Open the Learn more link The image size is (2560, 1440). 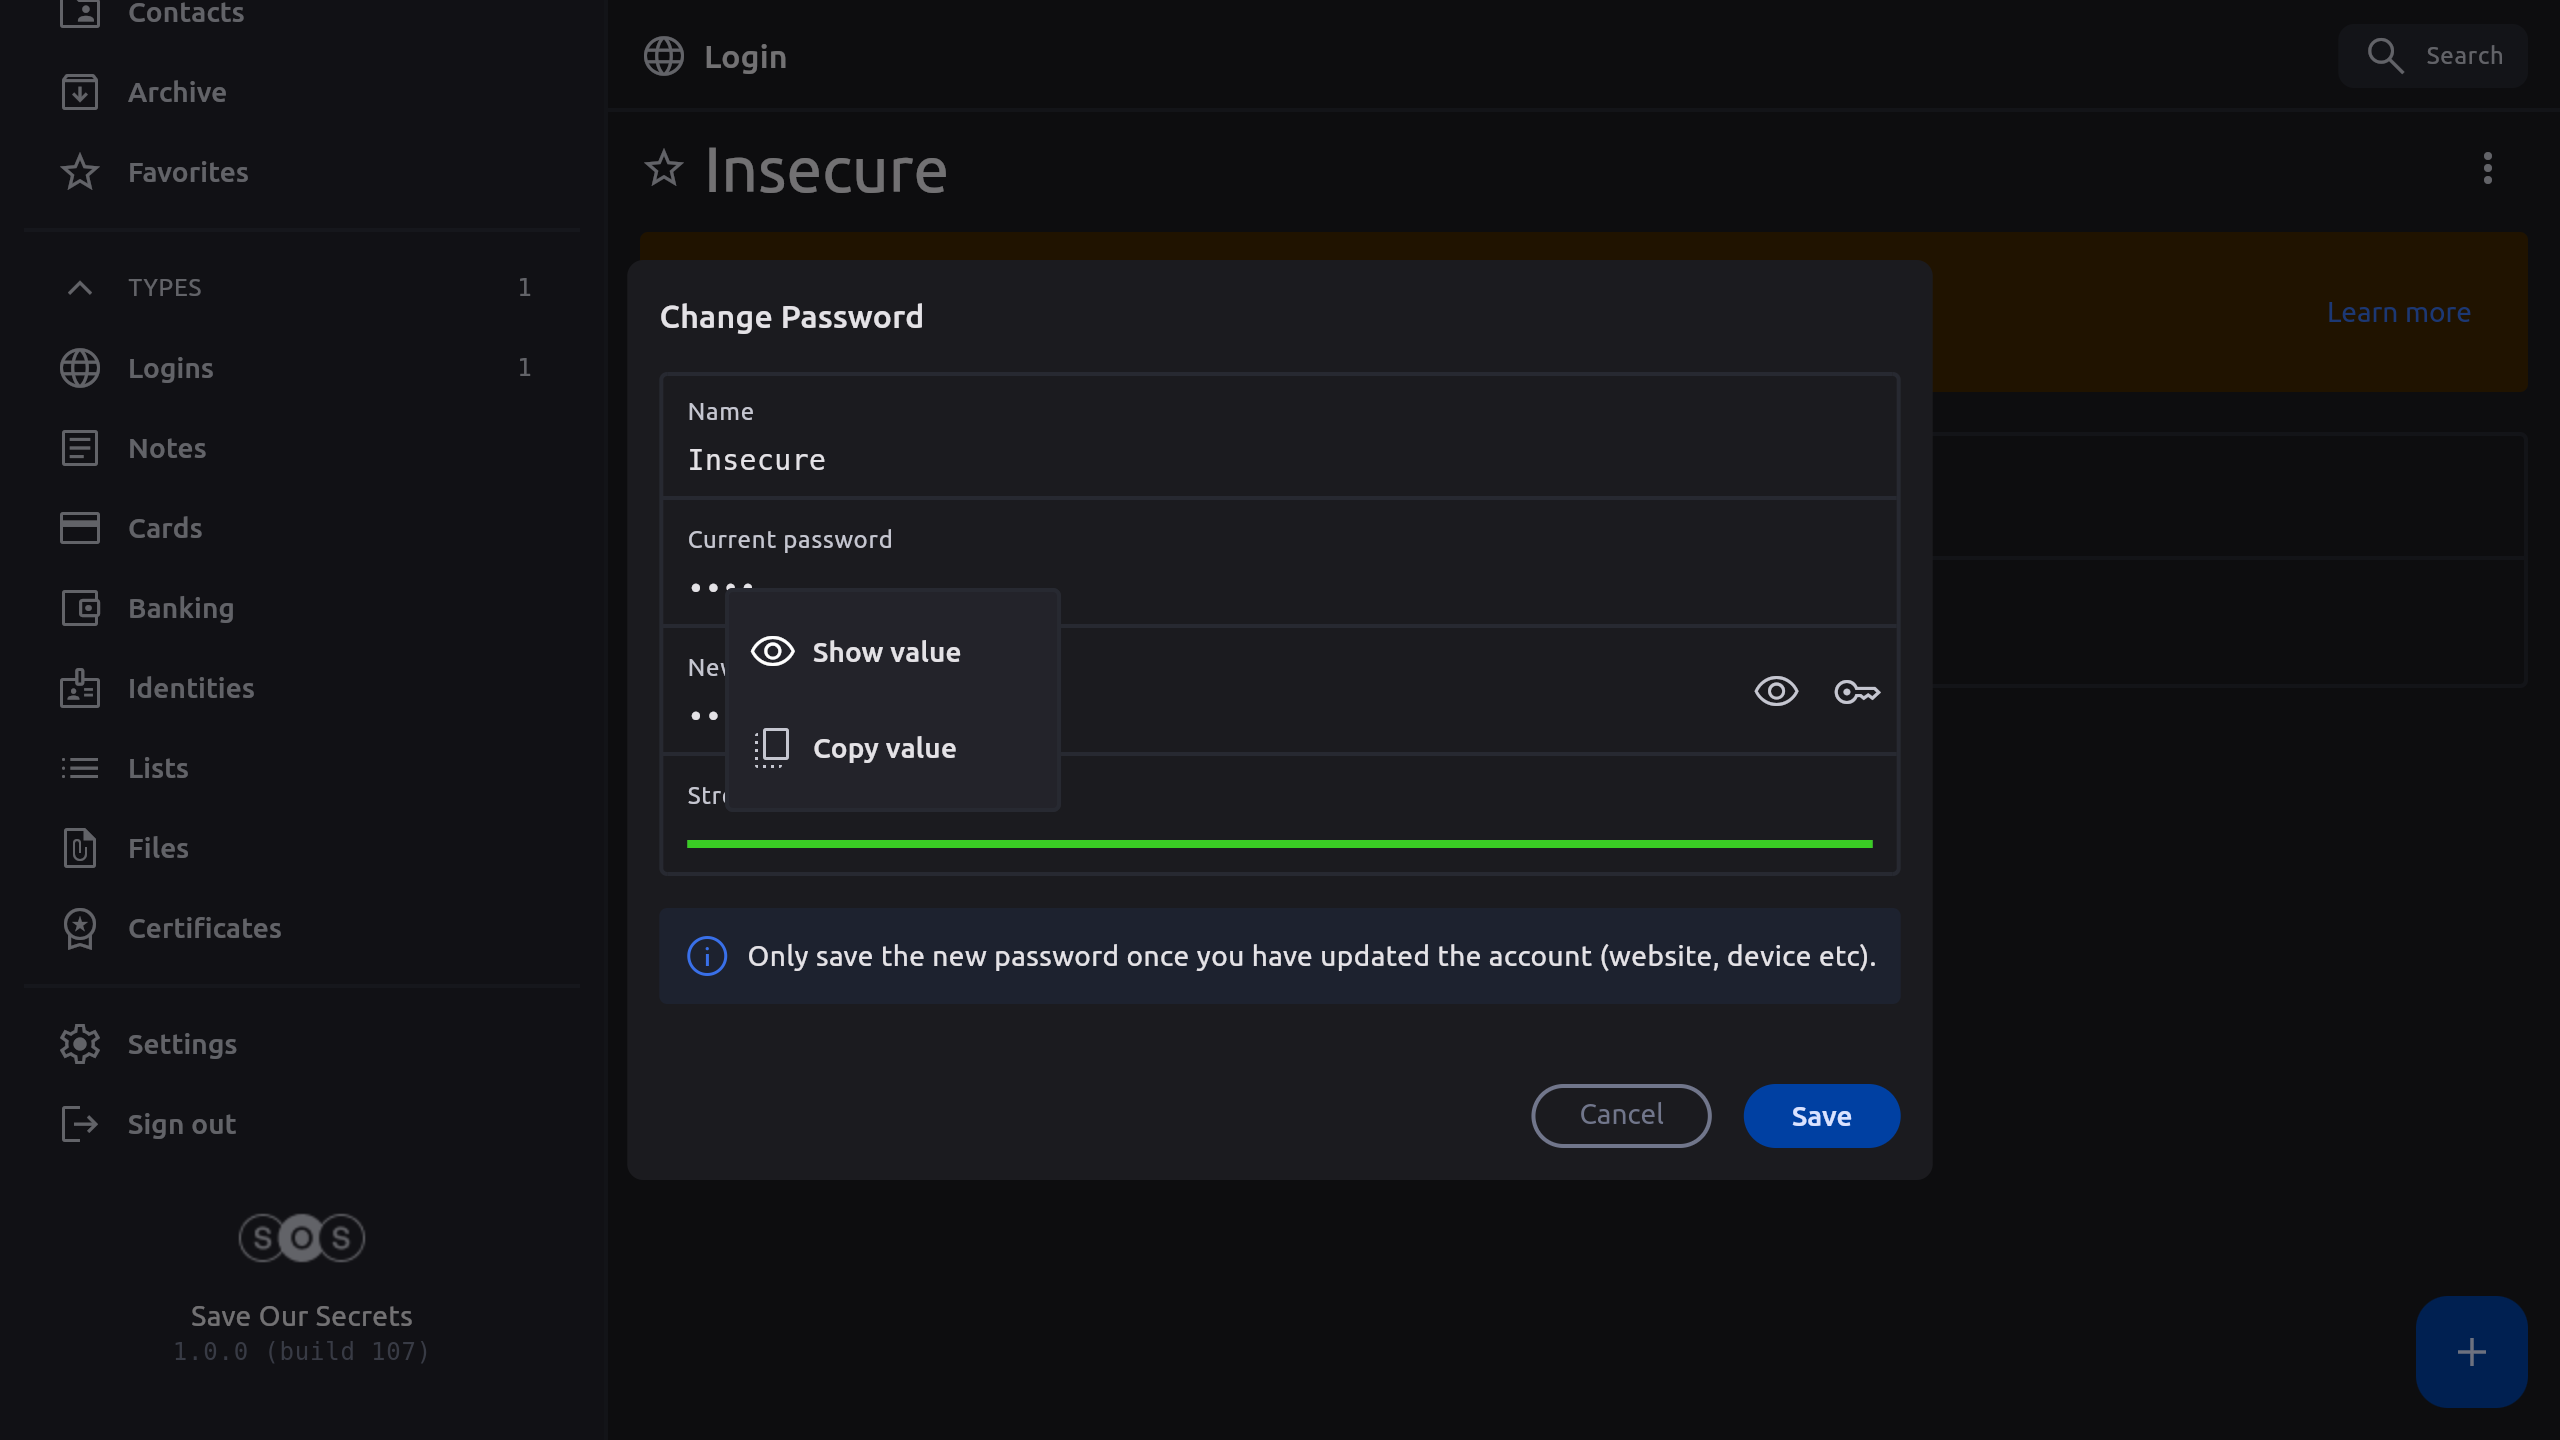click(x=2398, y=313)
